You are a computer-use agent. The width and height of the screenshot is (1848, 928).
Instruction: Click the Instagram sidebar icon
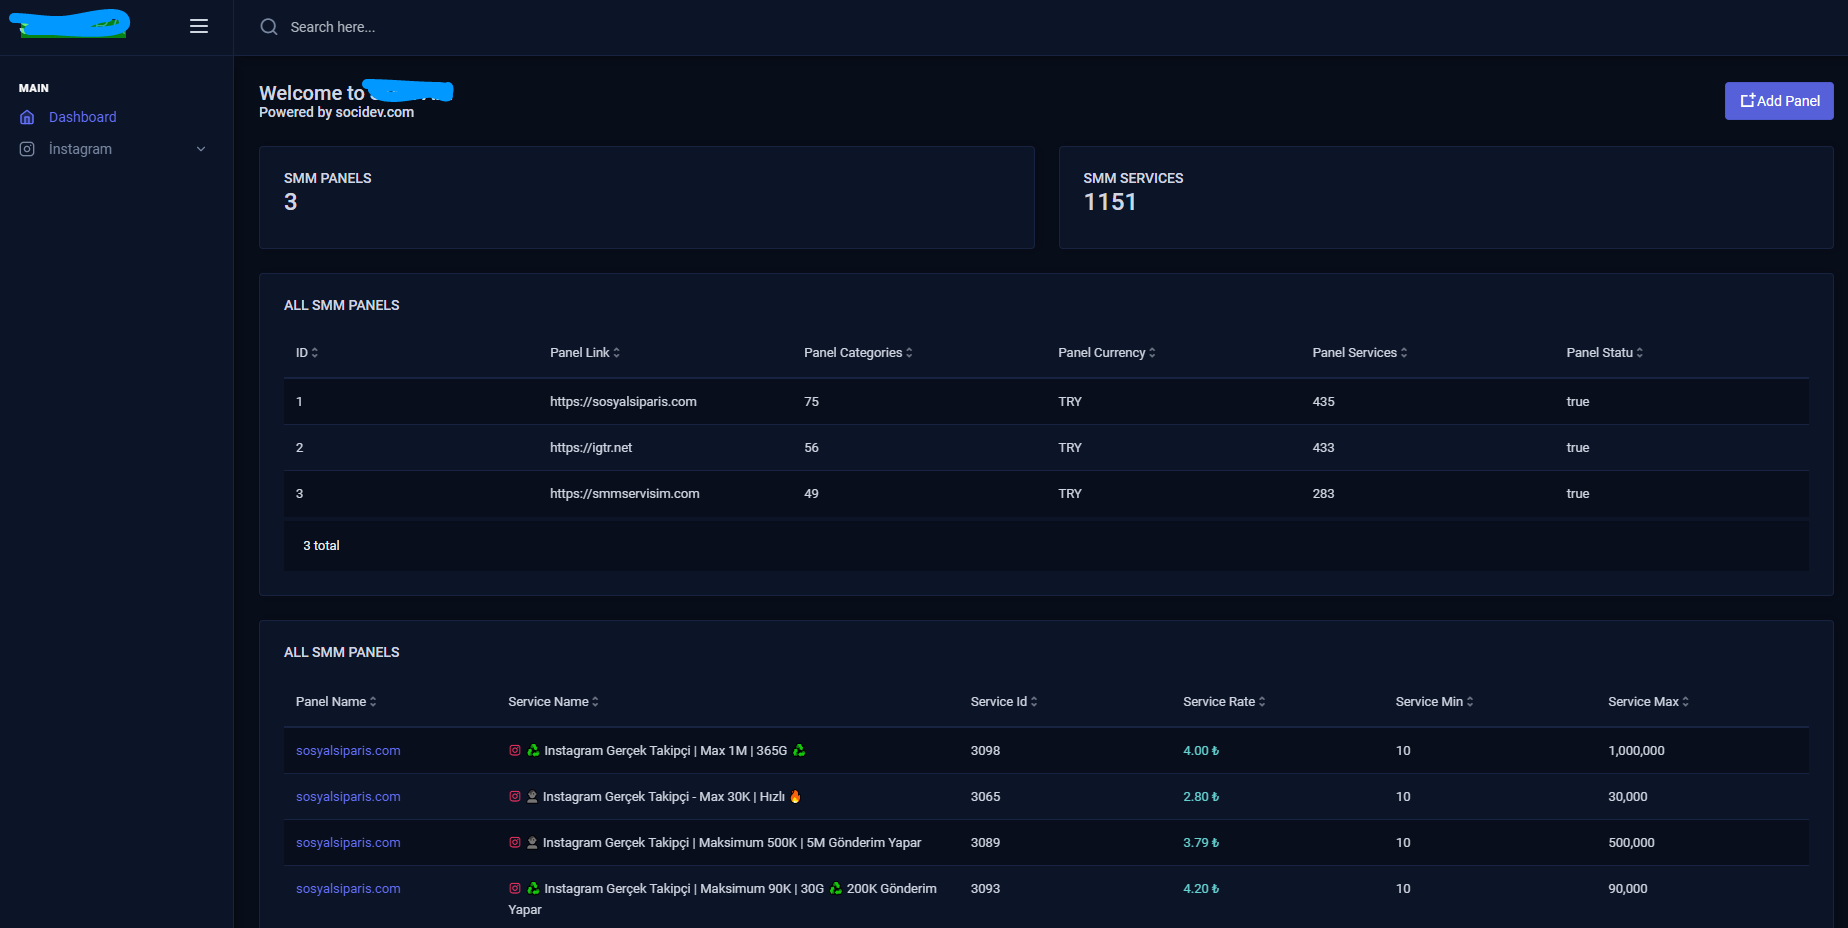pos(27,149)
